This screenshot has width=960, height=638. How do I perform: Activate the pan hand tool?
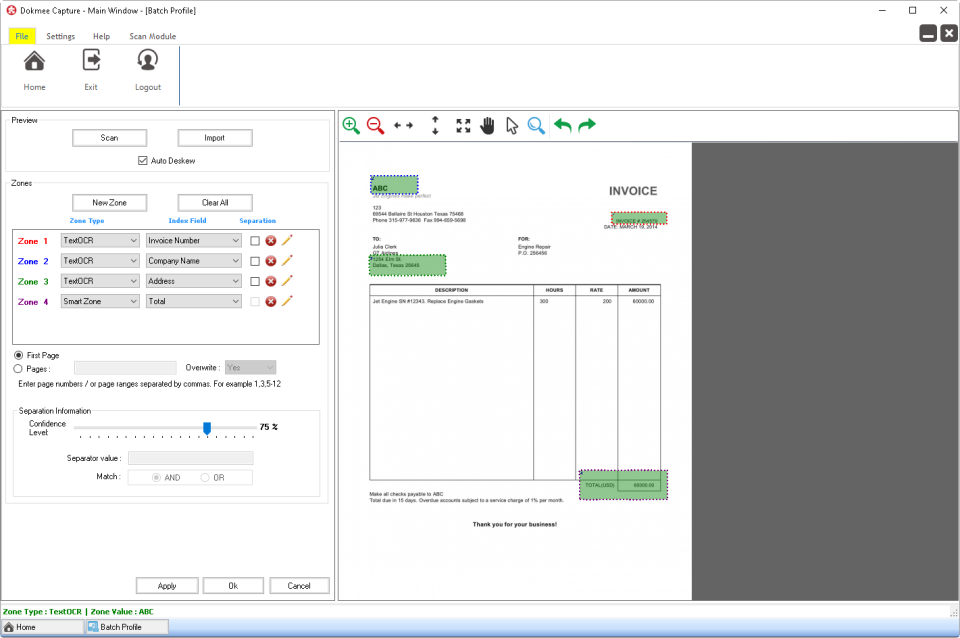[x=488, y=125]
